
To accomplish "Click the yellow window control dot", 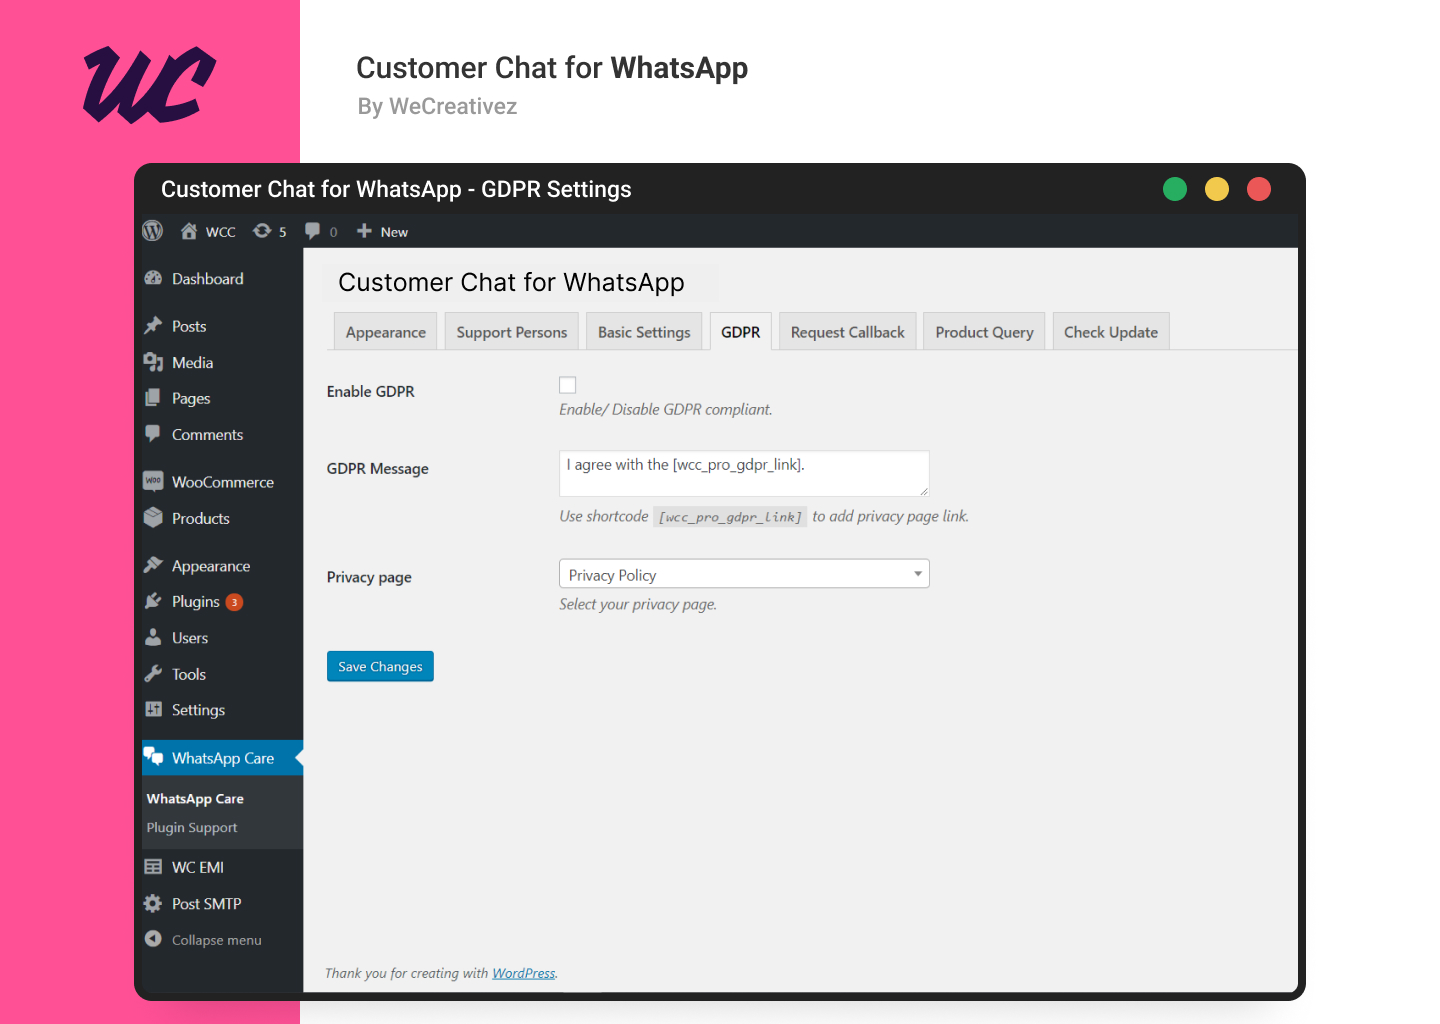I will coord(1217,189).
